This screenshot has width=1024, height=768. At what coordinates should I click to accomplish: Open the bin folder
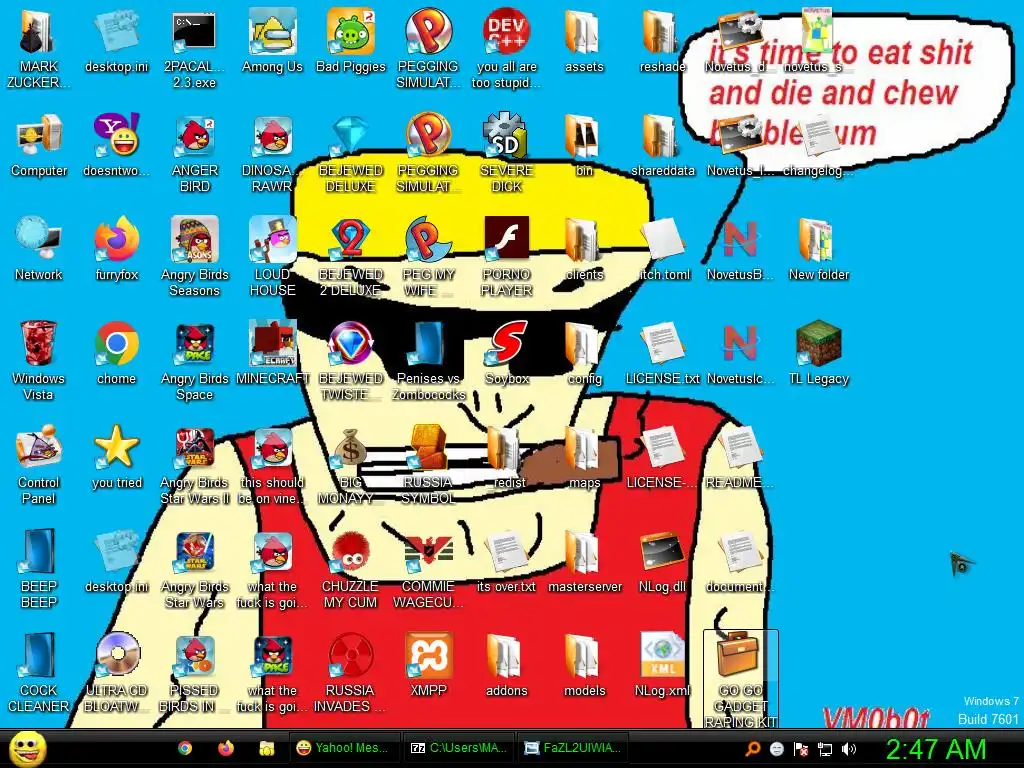click(584, 145)
